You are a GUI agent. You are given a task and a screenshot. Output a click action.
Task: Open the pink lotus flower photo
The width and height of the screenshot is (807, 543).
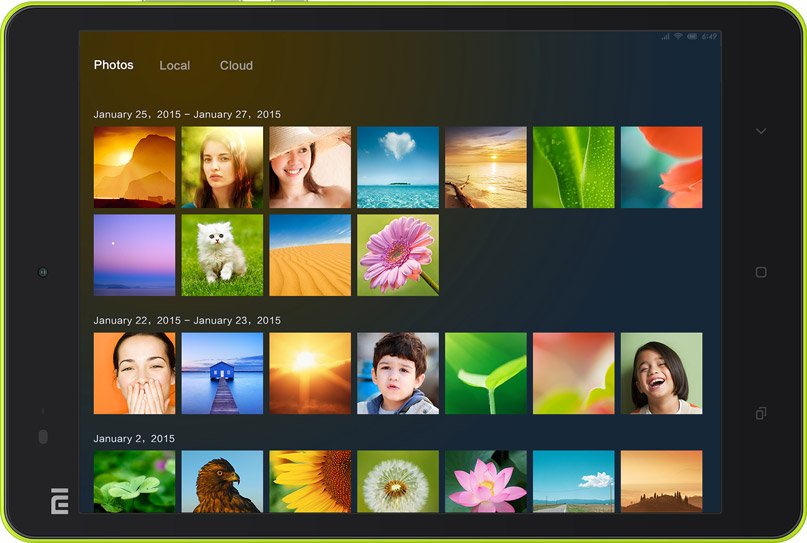[486, 481]
